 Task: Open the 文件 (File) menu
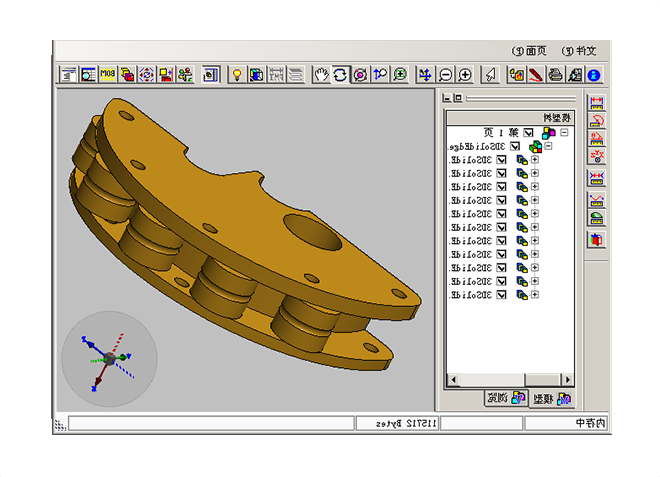tap(580, 50)
